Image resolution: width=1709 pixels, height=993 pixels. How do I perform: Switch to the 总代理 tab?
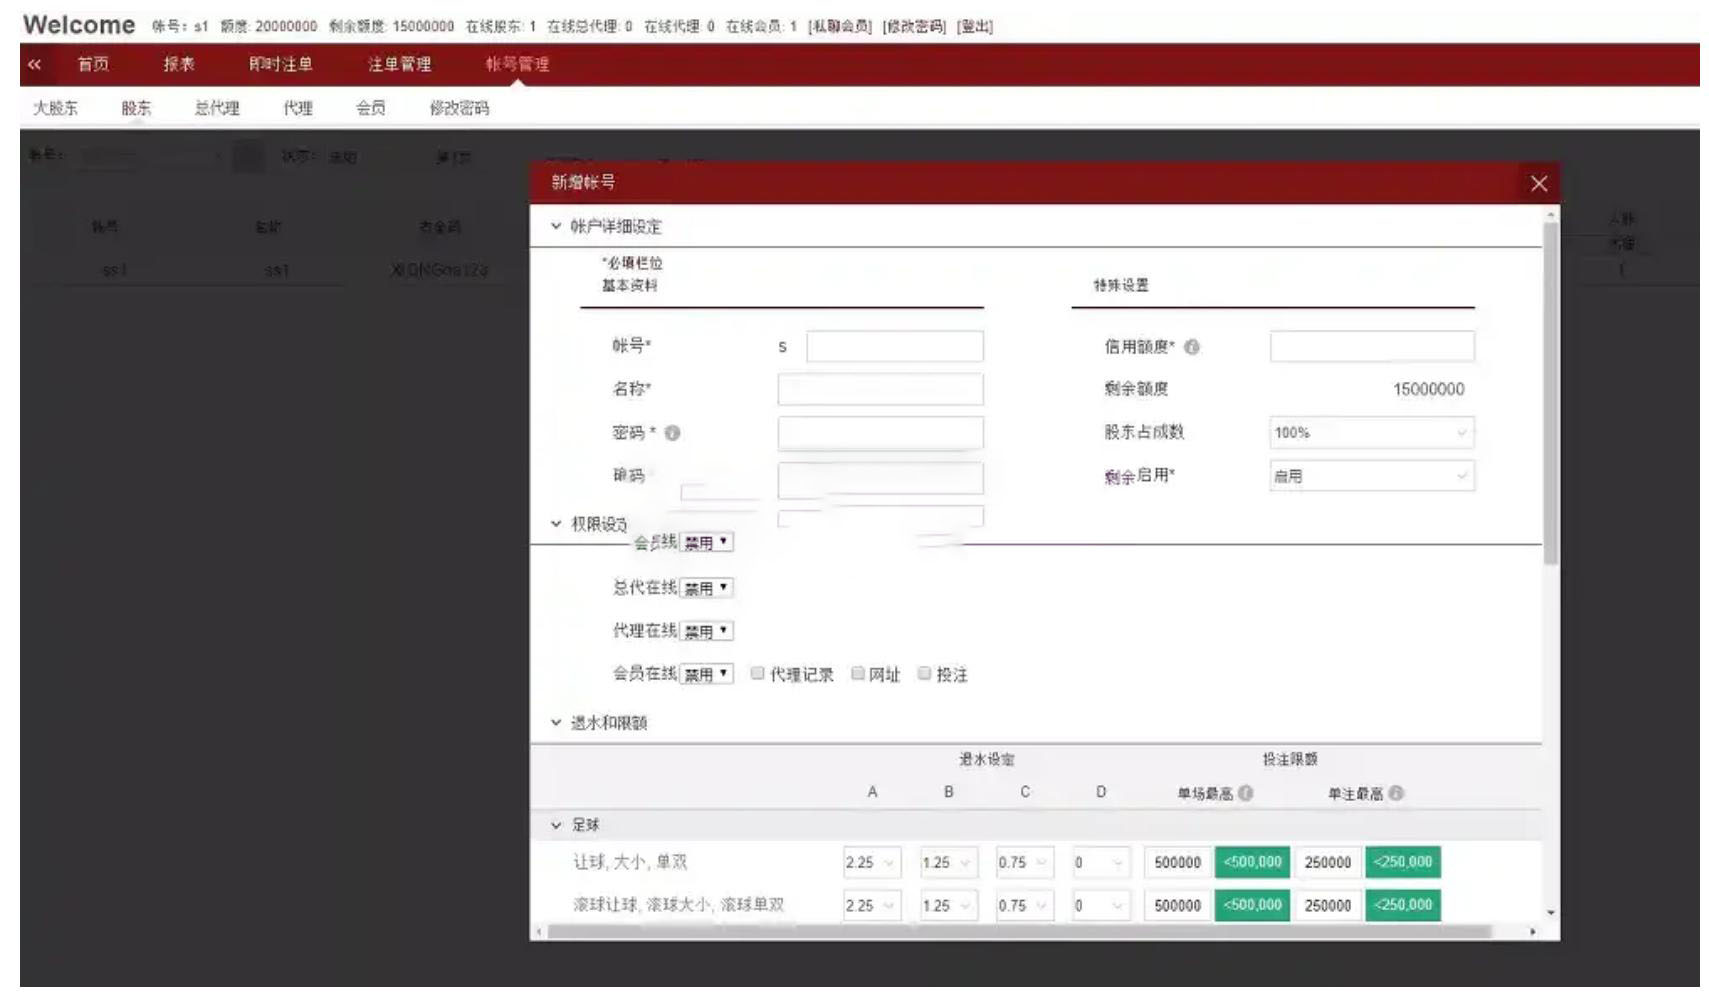point(217,108)
